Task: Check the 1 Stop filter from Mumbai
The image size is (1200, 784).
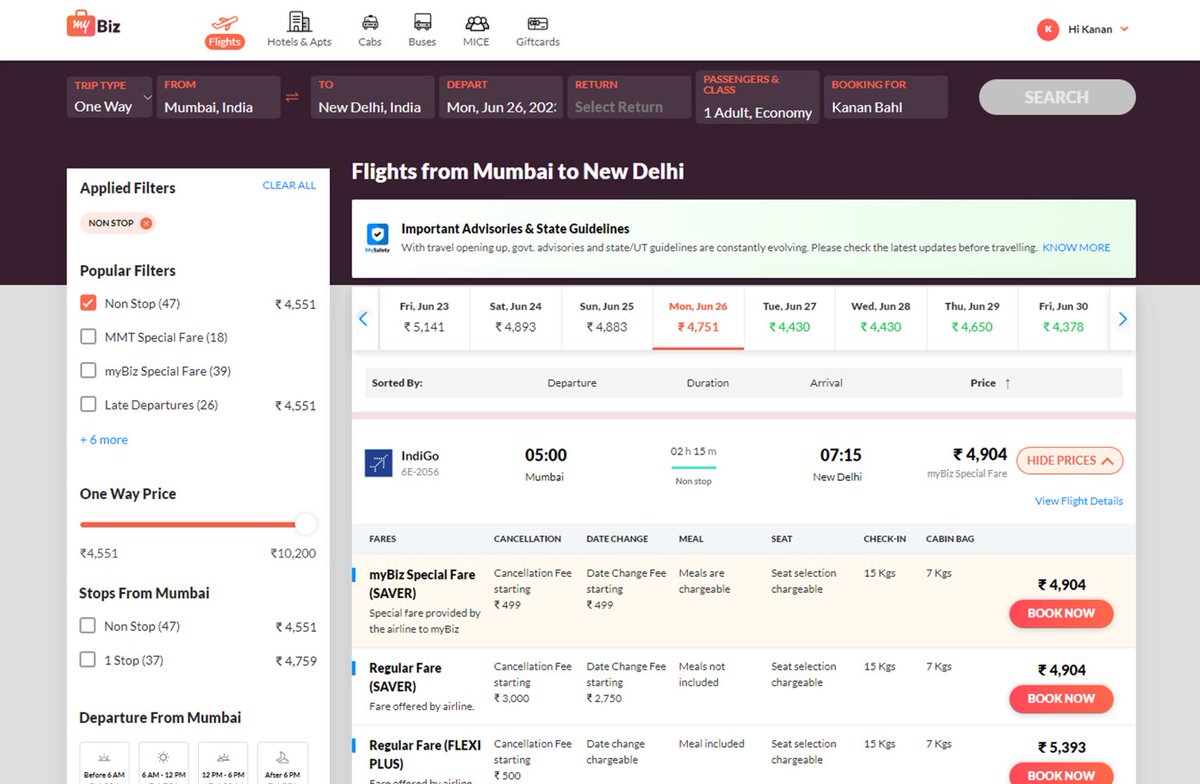Action: 88,660
